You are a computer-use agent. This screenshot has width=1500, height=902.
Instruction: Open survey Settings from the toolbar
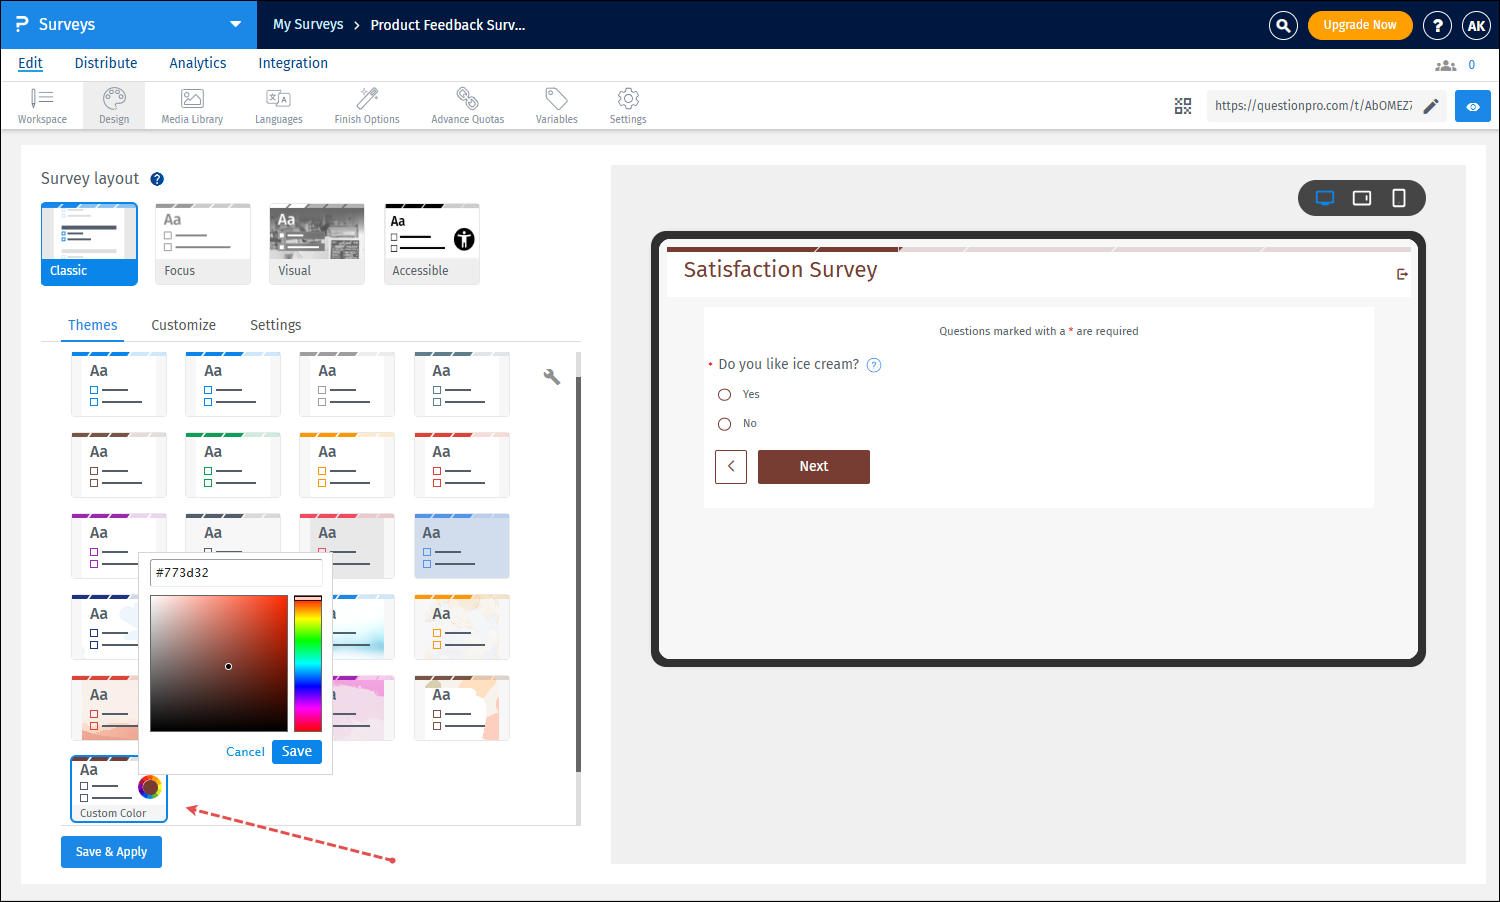tap(627, 105)
